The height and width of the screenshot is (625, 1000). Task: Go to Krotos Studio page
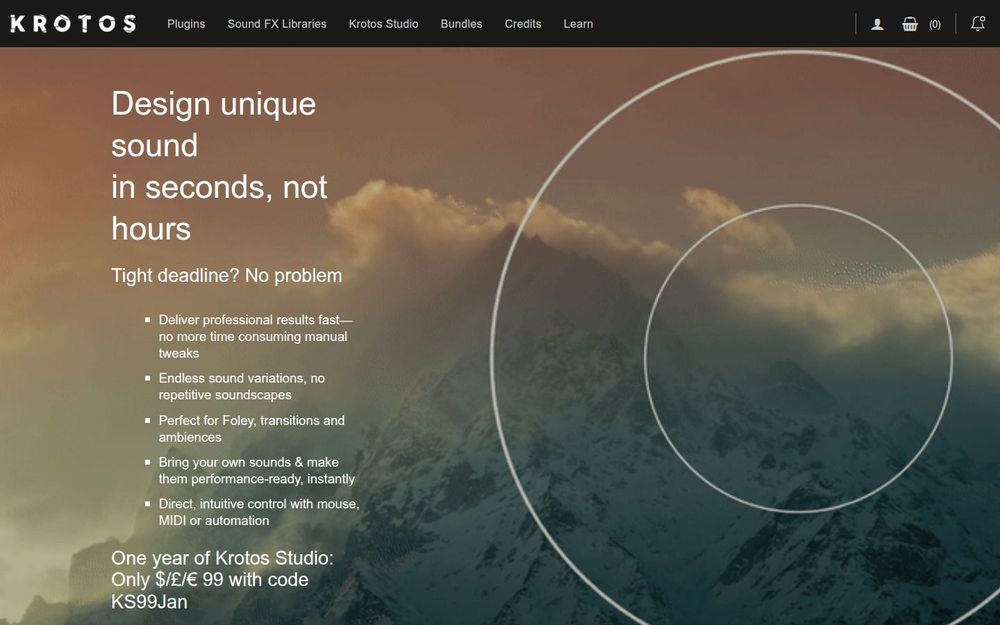[383, 24]
